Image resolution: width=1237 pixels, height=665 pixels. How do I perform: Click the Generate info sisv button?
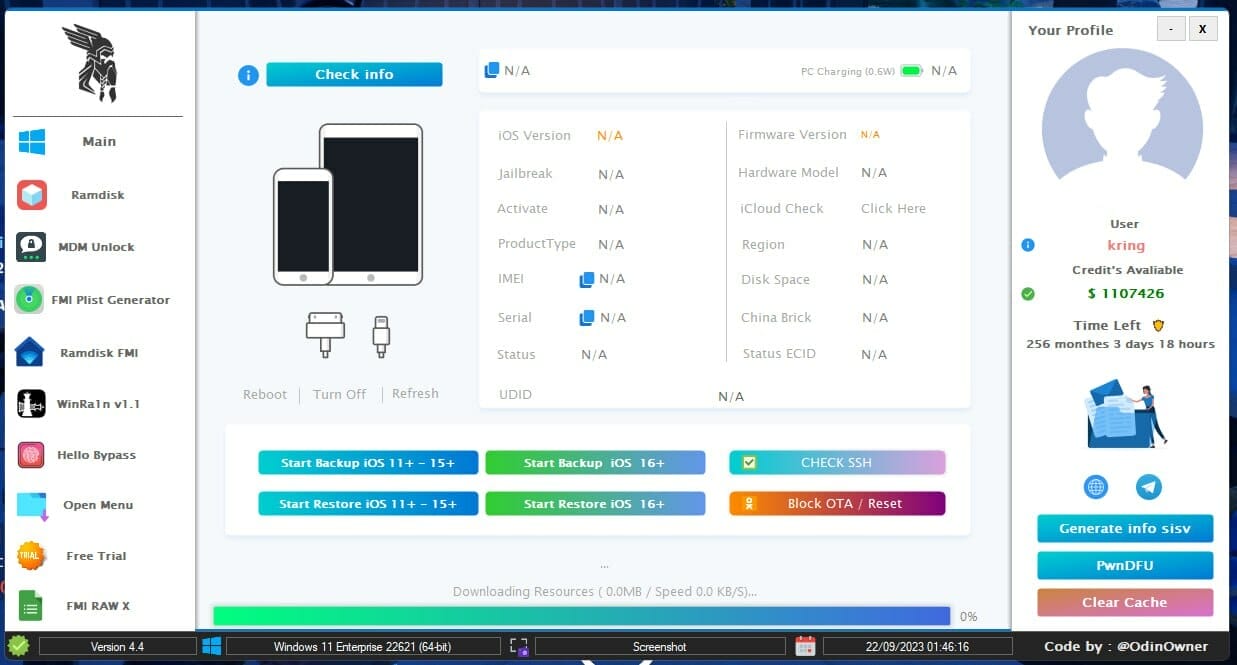coord(1125,528)
